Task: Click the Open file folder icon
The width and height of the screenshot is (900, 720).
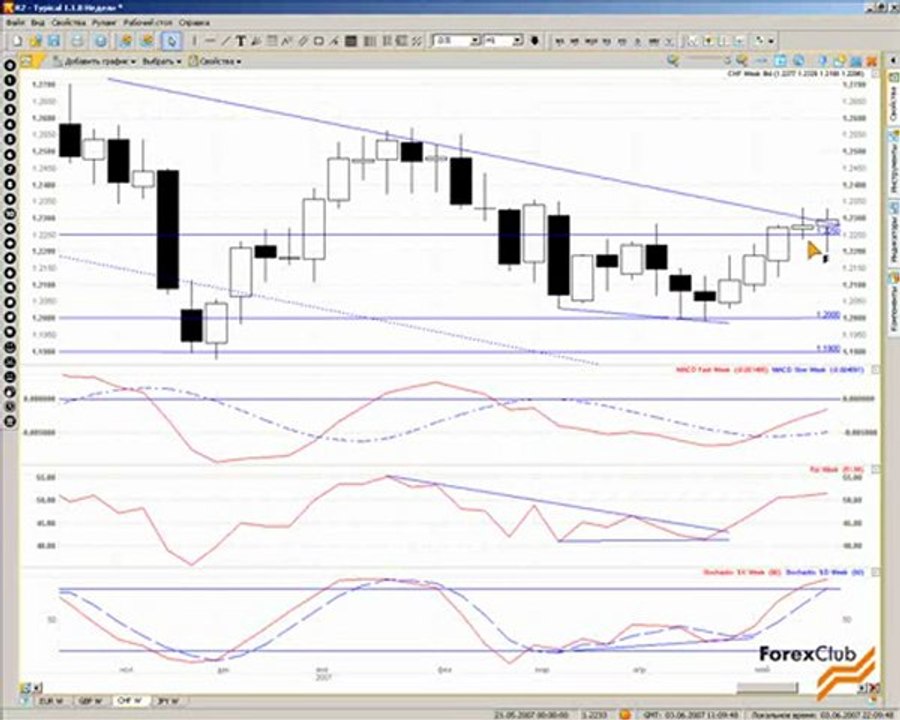Action: 36,41
